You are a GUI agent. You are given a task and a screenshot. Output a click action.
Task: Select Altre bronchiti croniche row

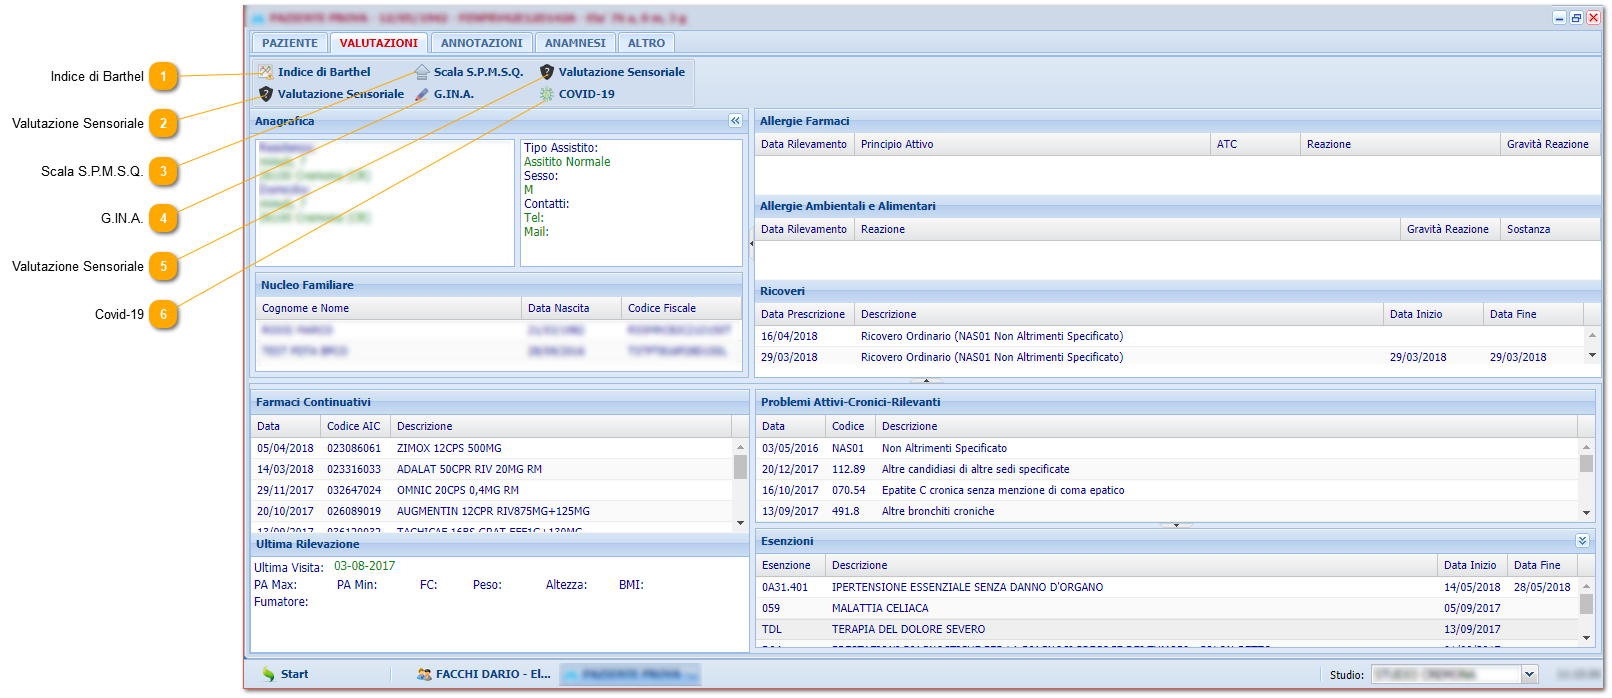[x=1167, y=511]
